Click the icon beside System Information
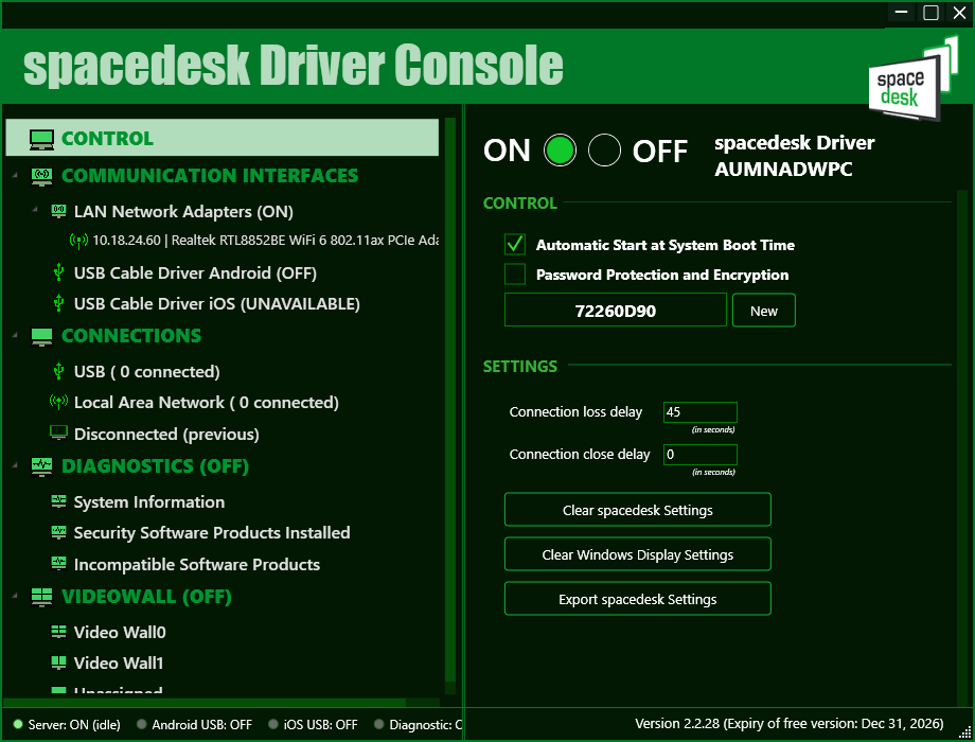This screenshot has height=742, width=975. 58,501
